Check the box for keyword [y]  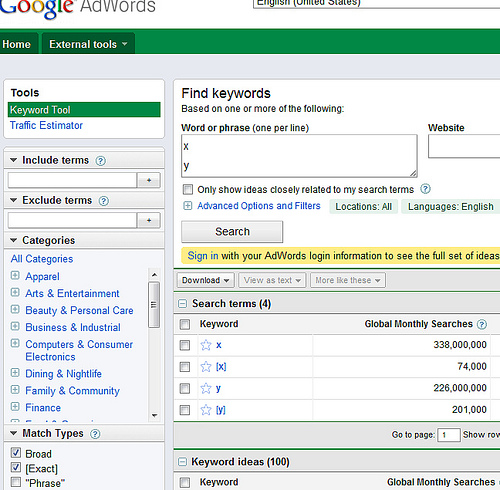pyautogui.click(x=185, y=410)
